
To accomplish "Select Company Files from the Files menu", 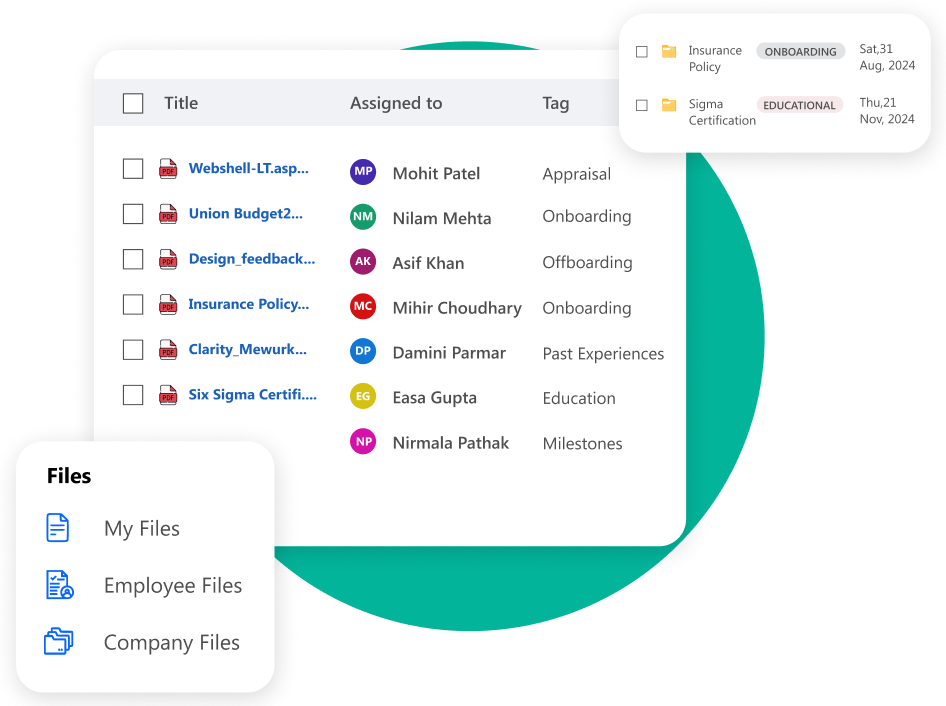I will click(x=171, y=641).
